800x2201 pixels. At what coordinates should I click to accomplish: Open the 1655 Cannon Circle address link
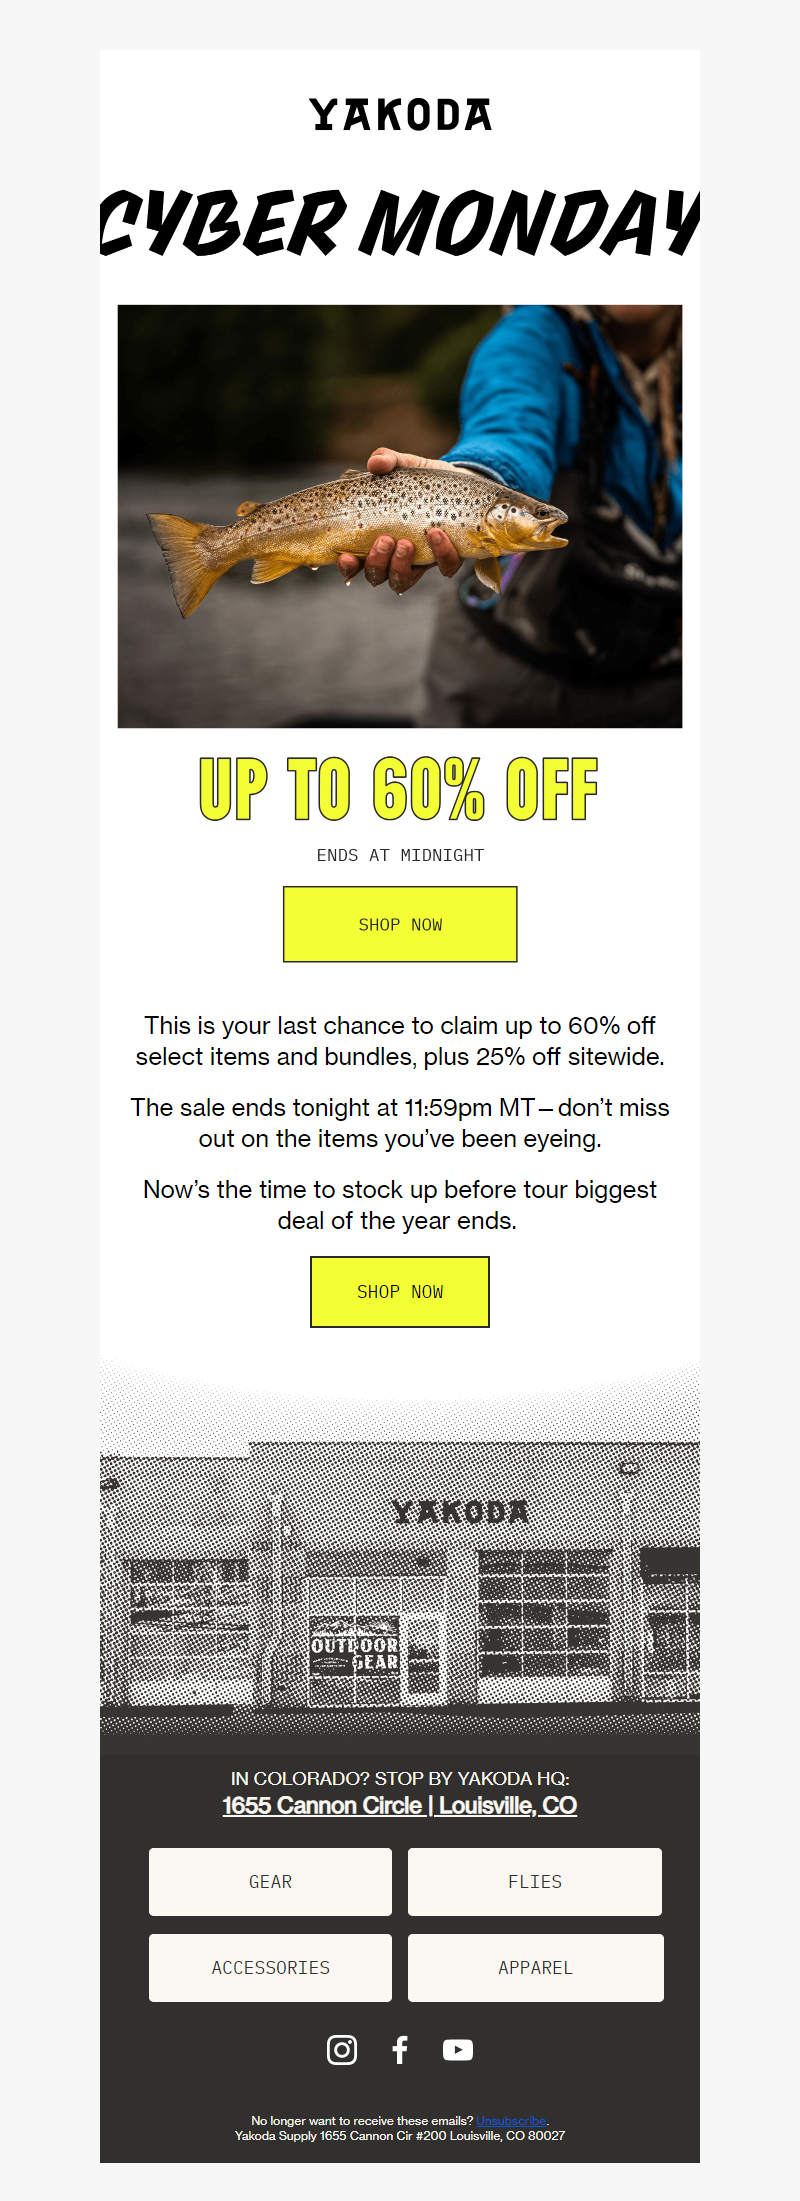[400, 1805]
